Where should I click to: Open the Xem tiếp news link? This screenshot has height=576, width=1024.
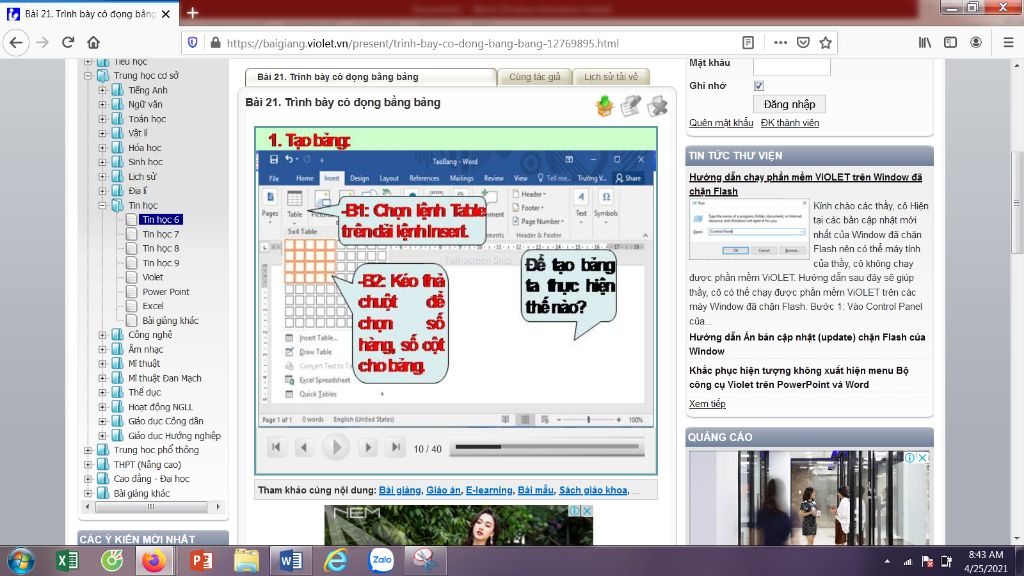pyautogui.click(x=707, y=404)
